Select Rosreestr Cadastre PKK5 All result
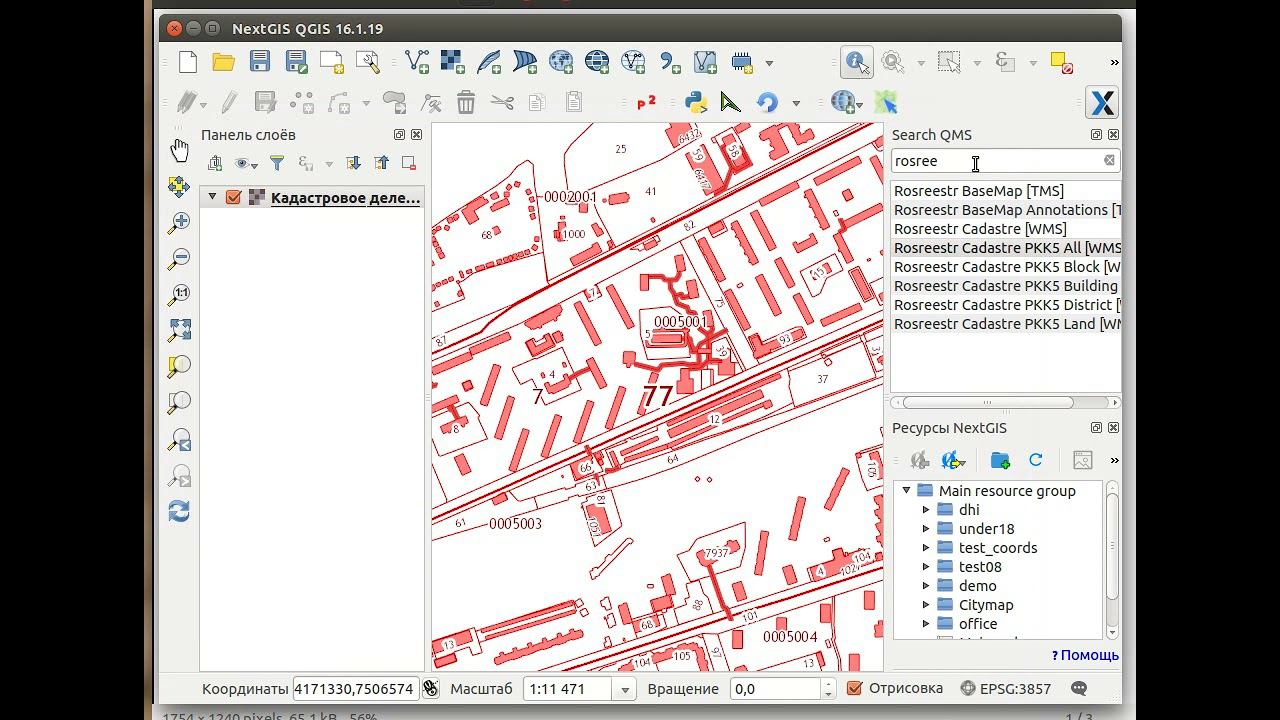This screenshot has width=1280, height=720. pyautogui.click(x=1006, y=248)
